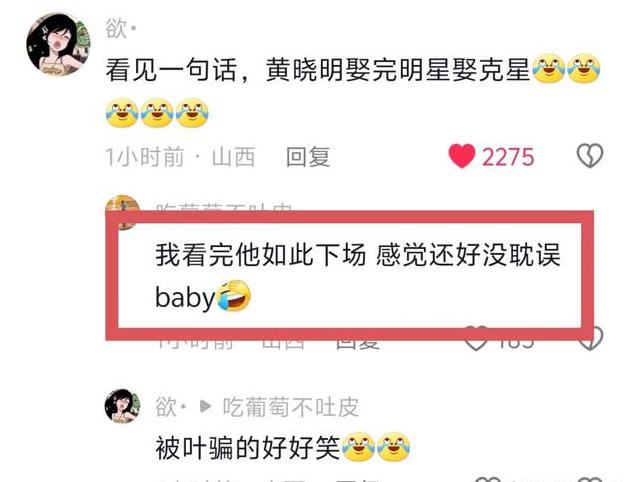
Task: Tap the dislike heart on second reply
Action: point(590,339)
